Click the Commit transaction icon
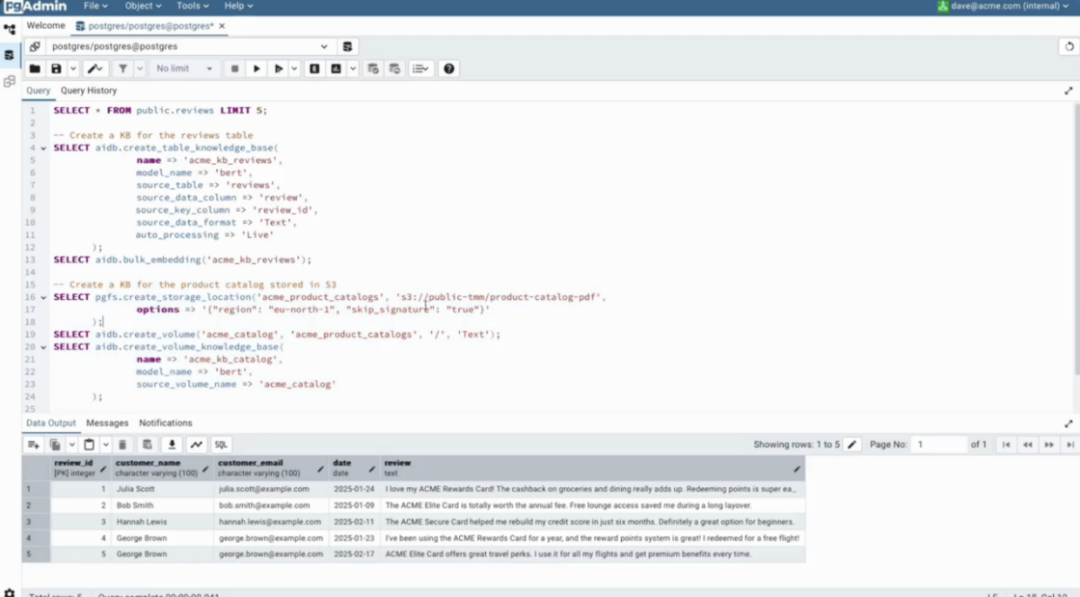 point(373,69)
